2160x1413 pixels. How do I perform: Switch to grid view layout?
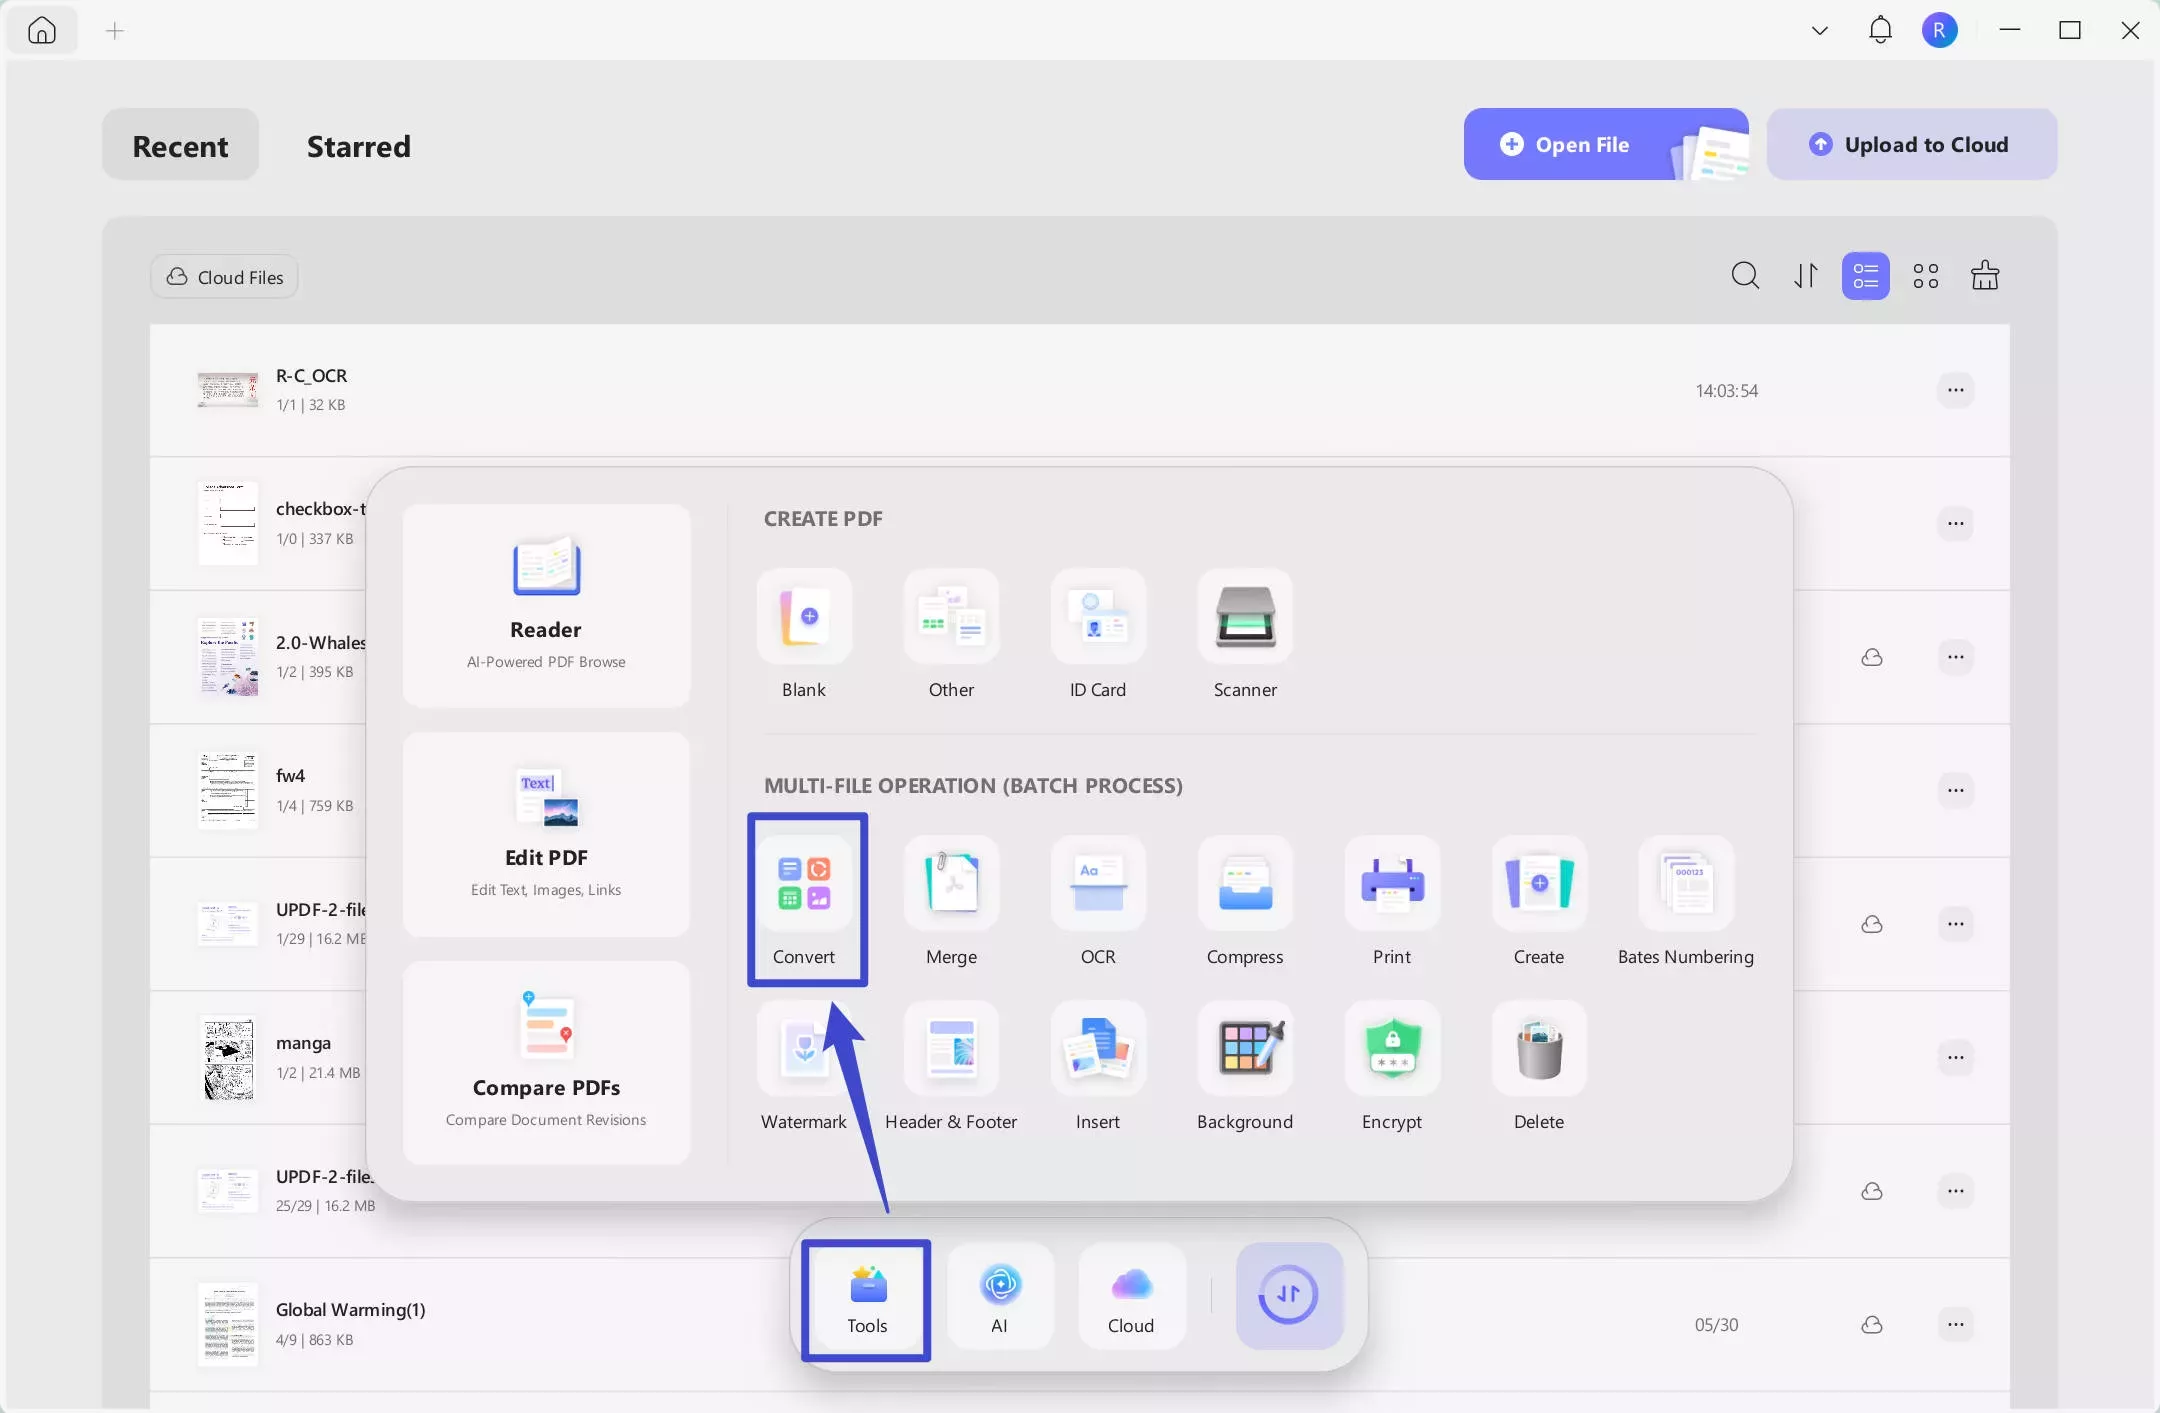pos(1926,276)
